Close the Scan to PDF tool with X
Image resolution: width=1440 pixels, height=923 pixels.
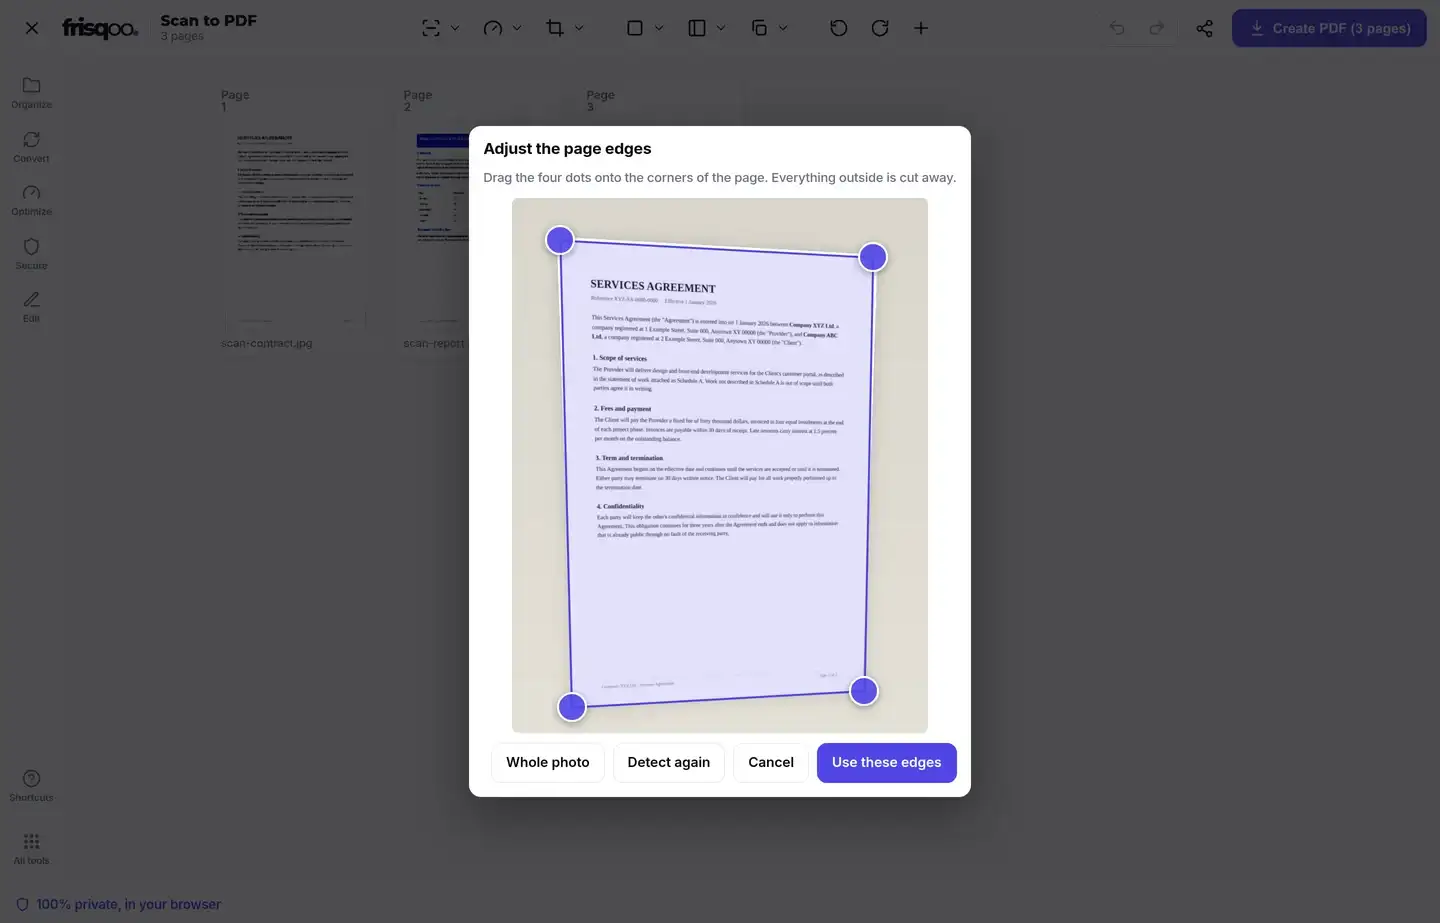tap(32, 28)
